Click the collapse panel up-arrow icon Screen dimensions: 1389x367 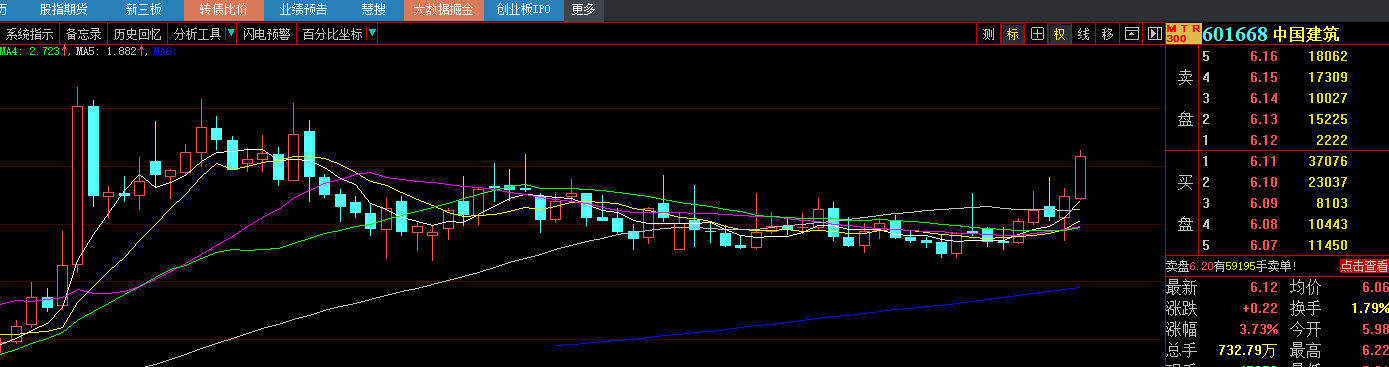pyautogui.click(x=1132, y=34)
